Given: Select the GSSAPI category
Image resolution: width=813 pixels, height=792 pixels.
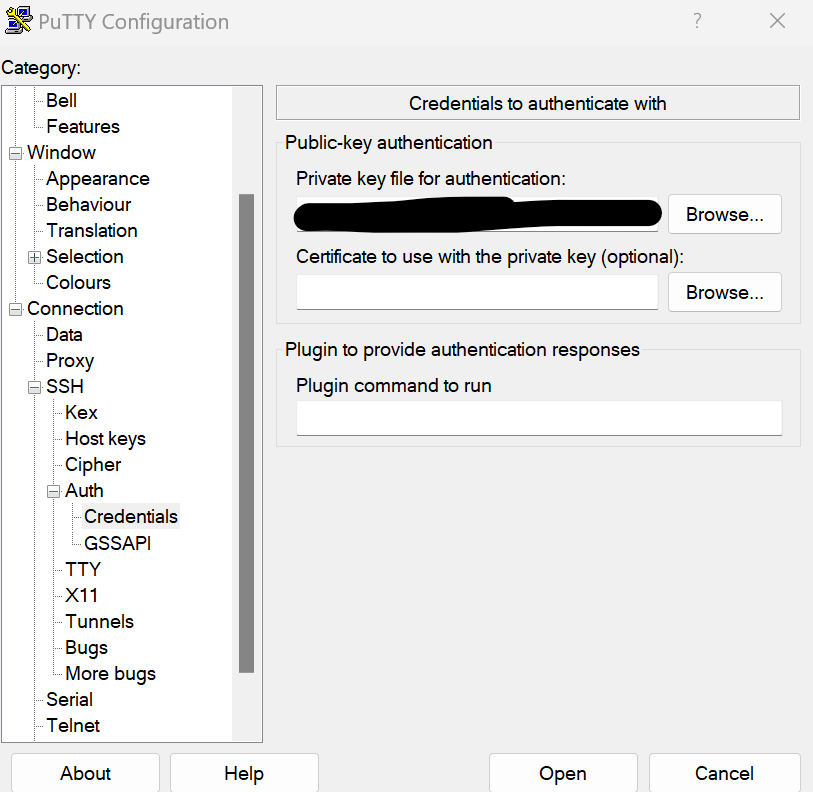Looking at the screenshot, I should pyautogui.click(x=117, y=543).
